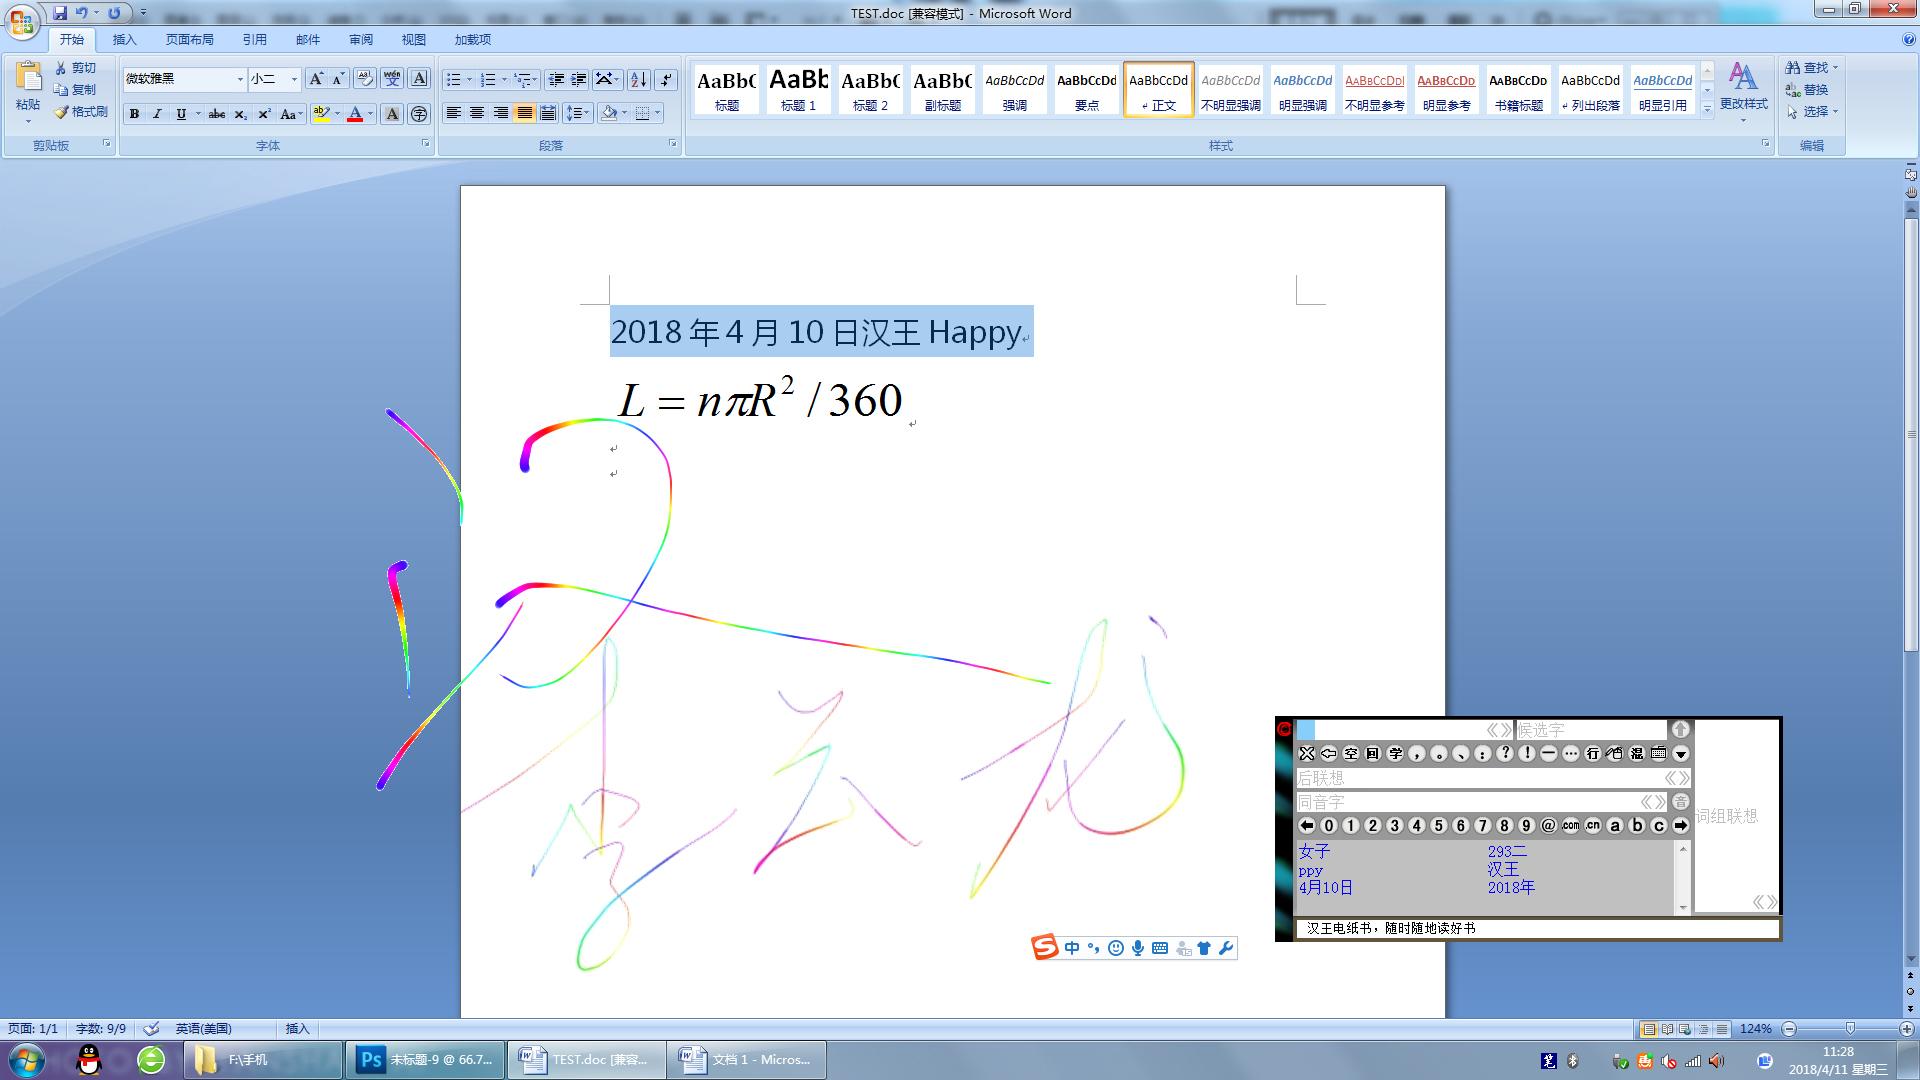Click the Sogou microphone voice input icon
1920x1080 pixels.
[x=1138, y=948]
